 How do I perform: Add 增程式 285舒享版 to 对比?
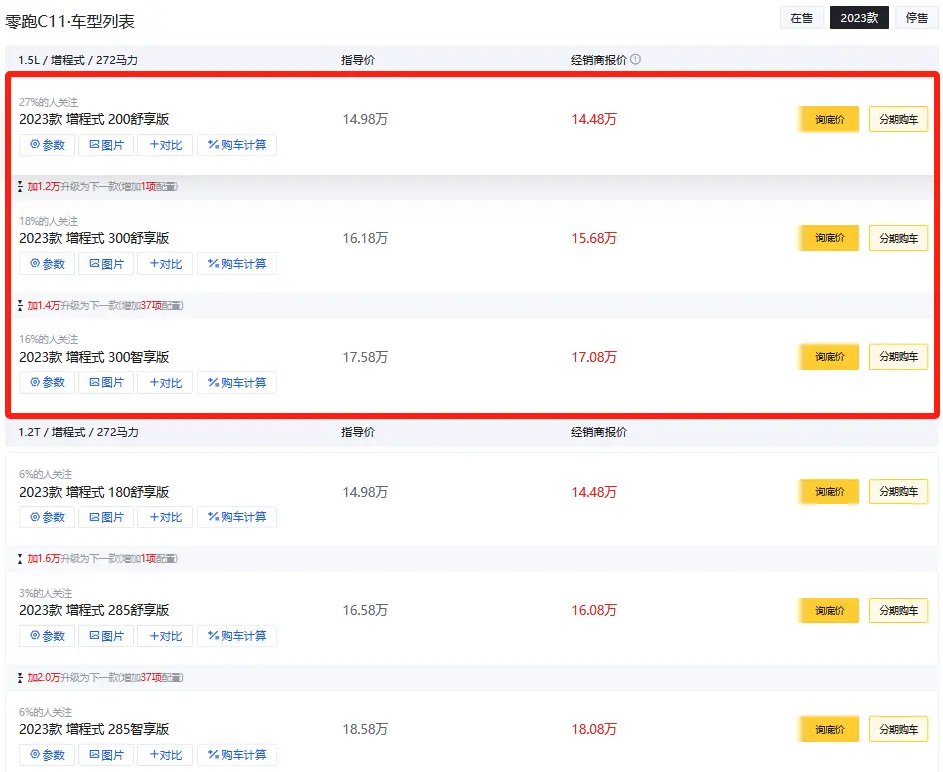coord(165,636)
